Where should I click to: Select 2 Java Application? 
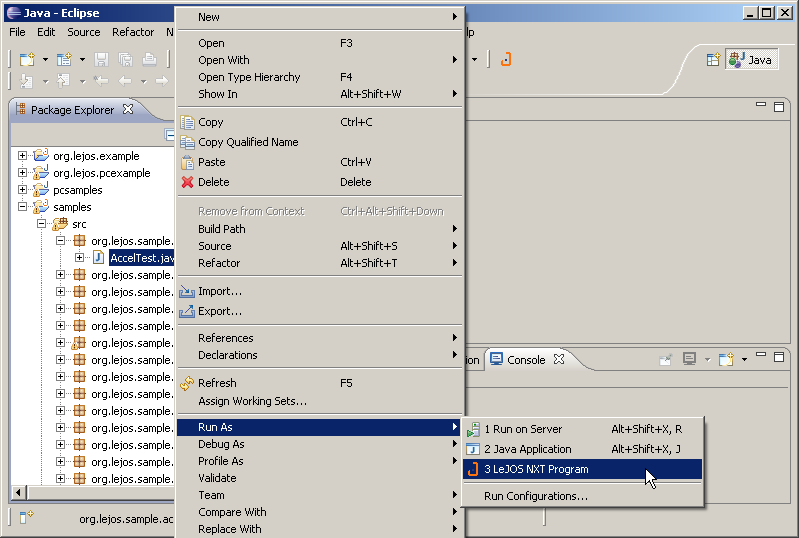point(582,449)
